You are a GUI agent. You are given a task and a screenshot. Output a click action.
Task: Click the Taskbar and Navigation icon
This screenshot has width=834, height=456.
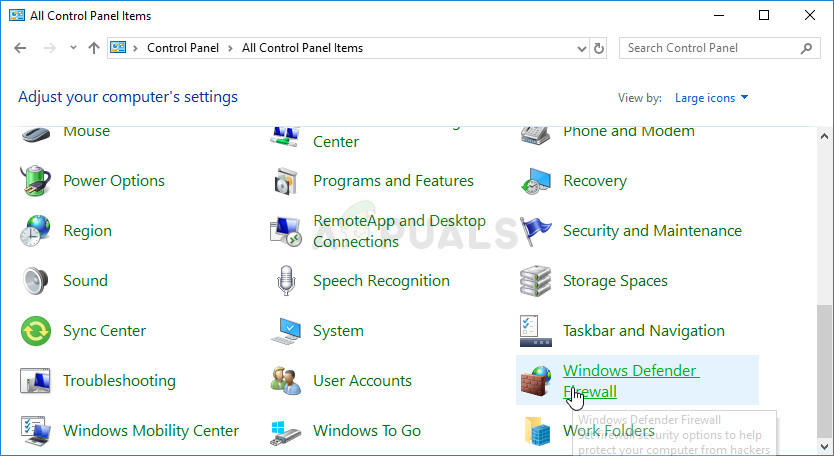(536, 331)
